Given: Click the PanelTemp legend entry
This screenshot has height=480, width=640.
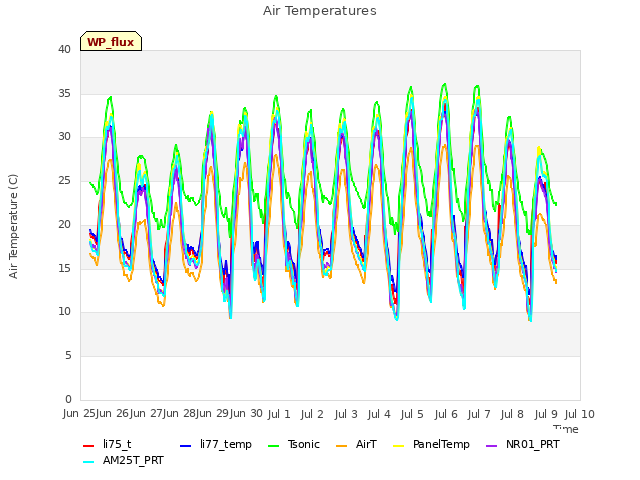Looking at the screenshot, I should [441, 444].
